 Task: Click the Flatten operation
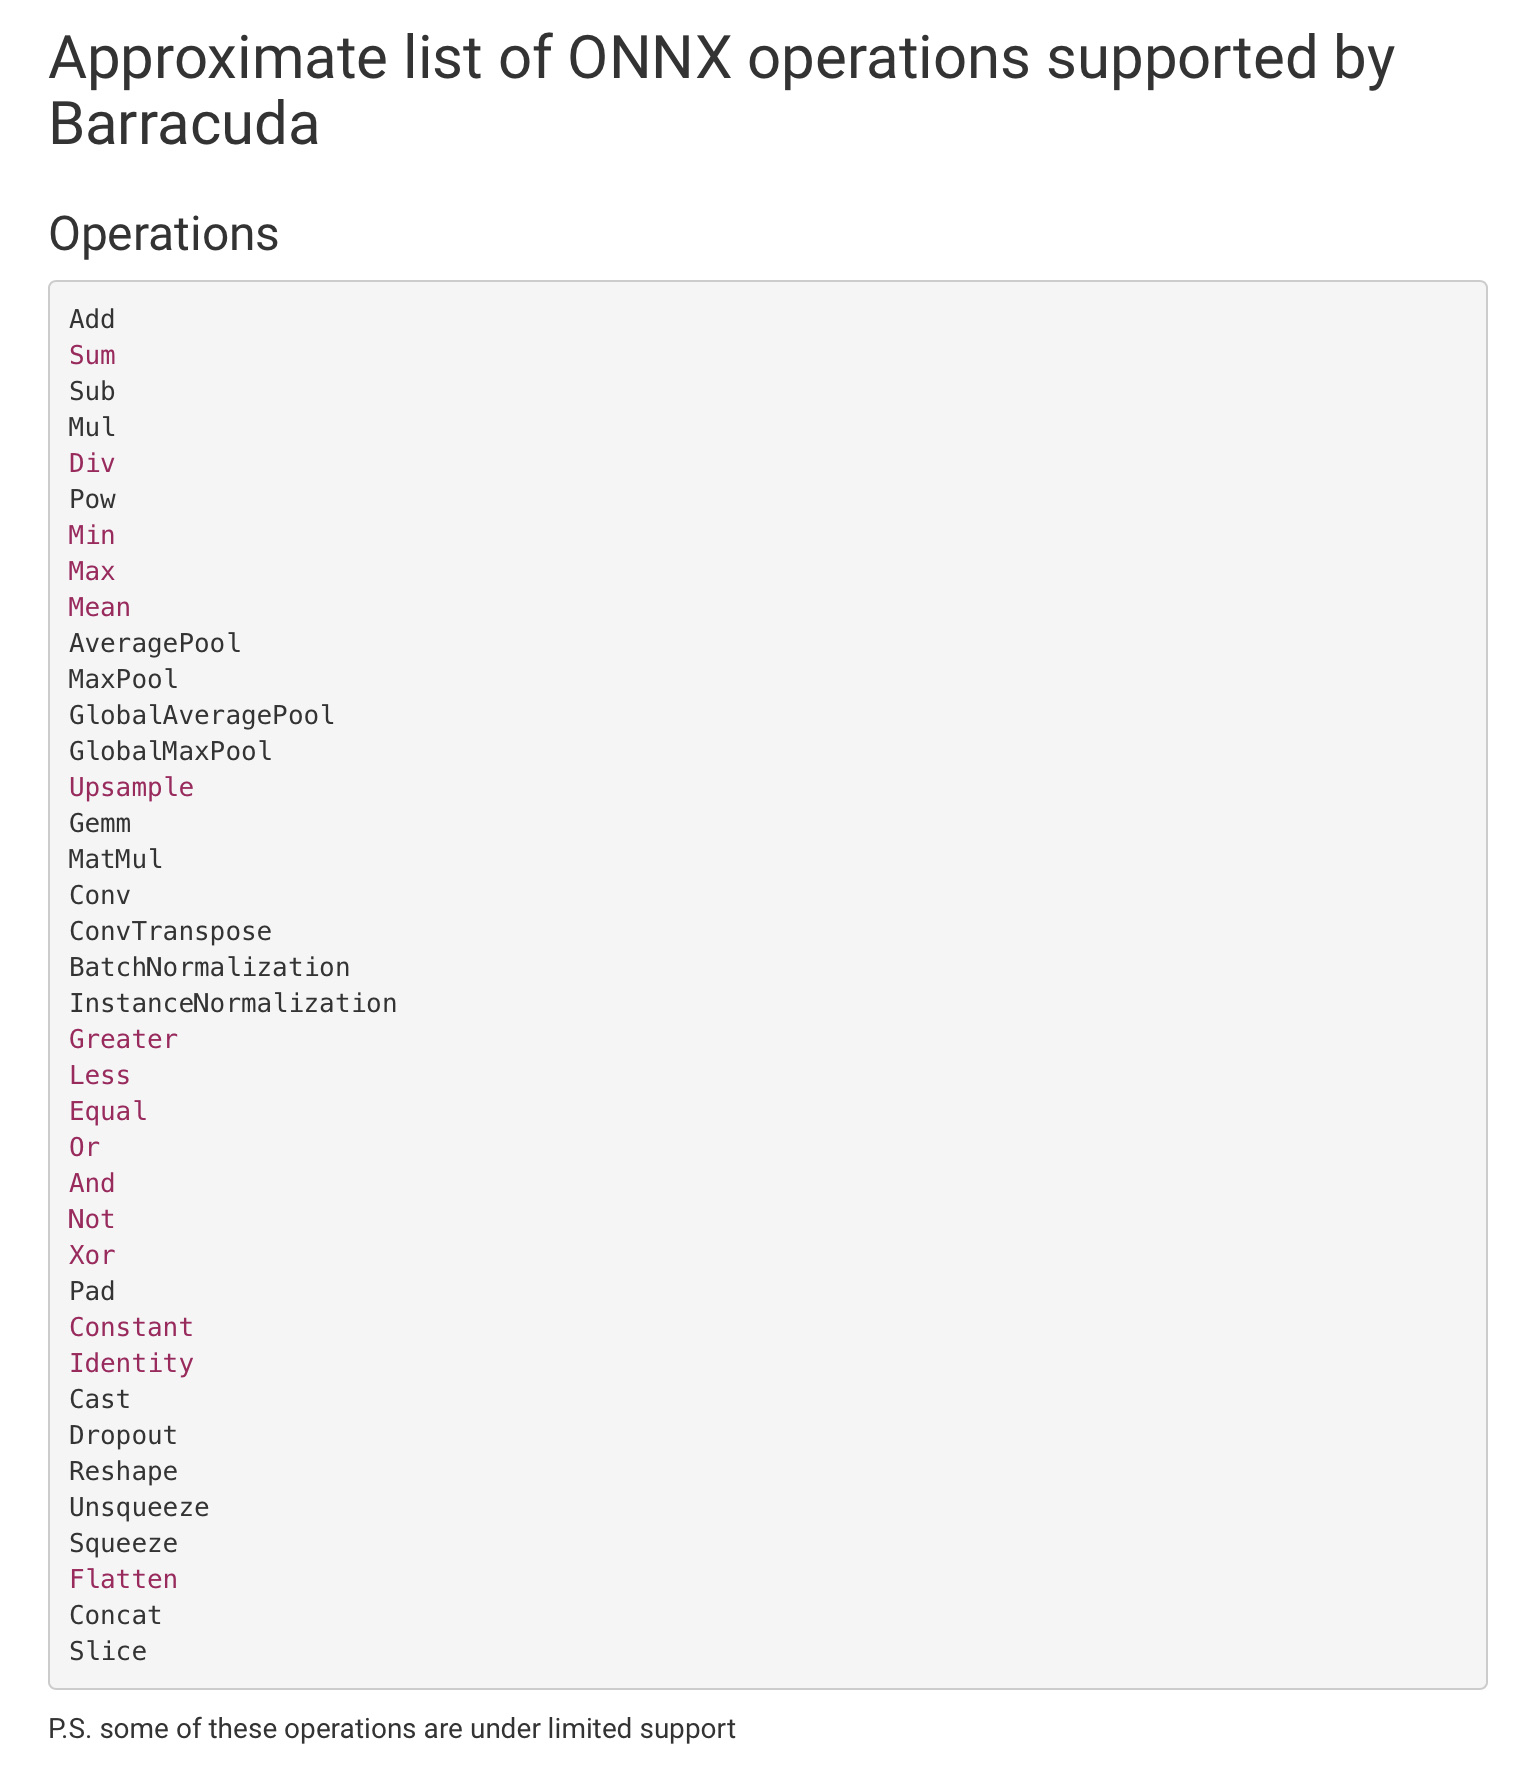point(123,1579)
